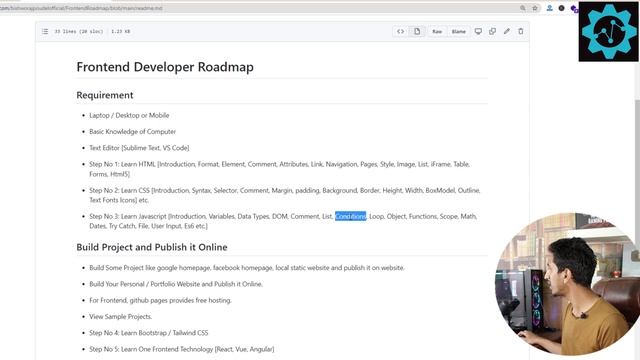The height and width of the screenshot is (360, 640).
Task: Open the blue browser profile icon
Action: 549,8
